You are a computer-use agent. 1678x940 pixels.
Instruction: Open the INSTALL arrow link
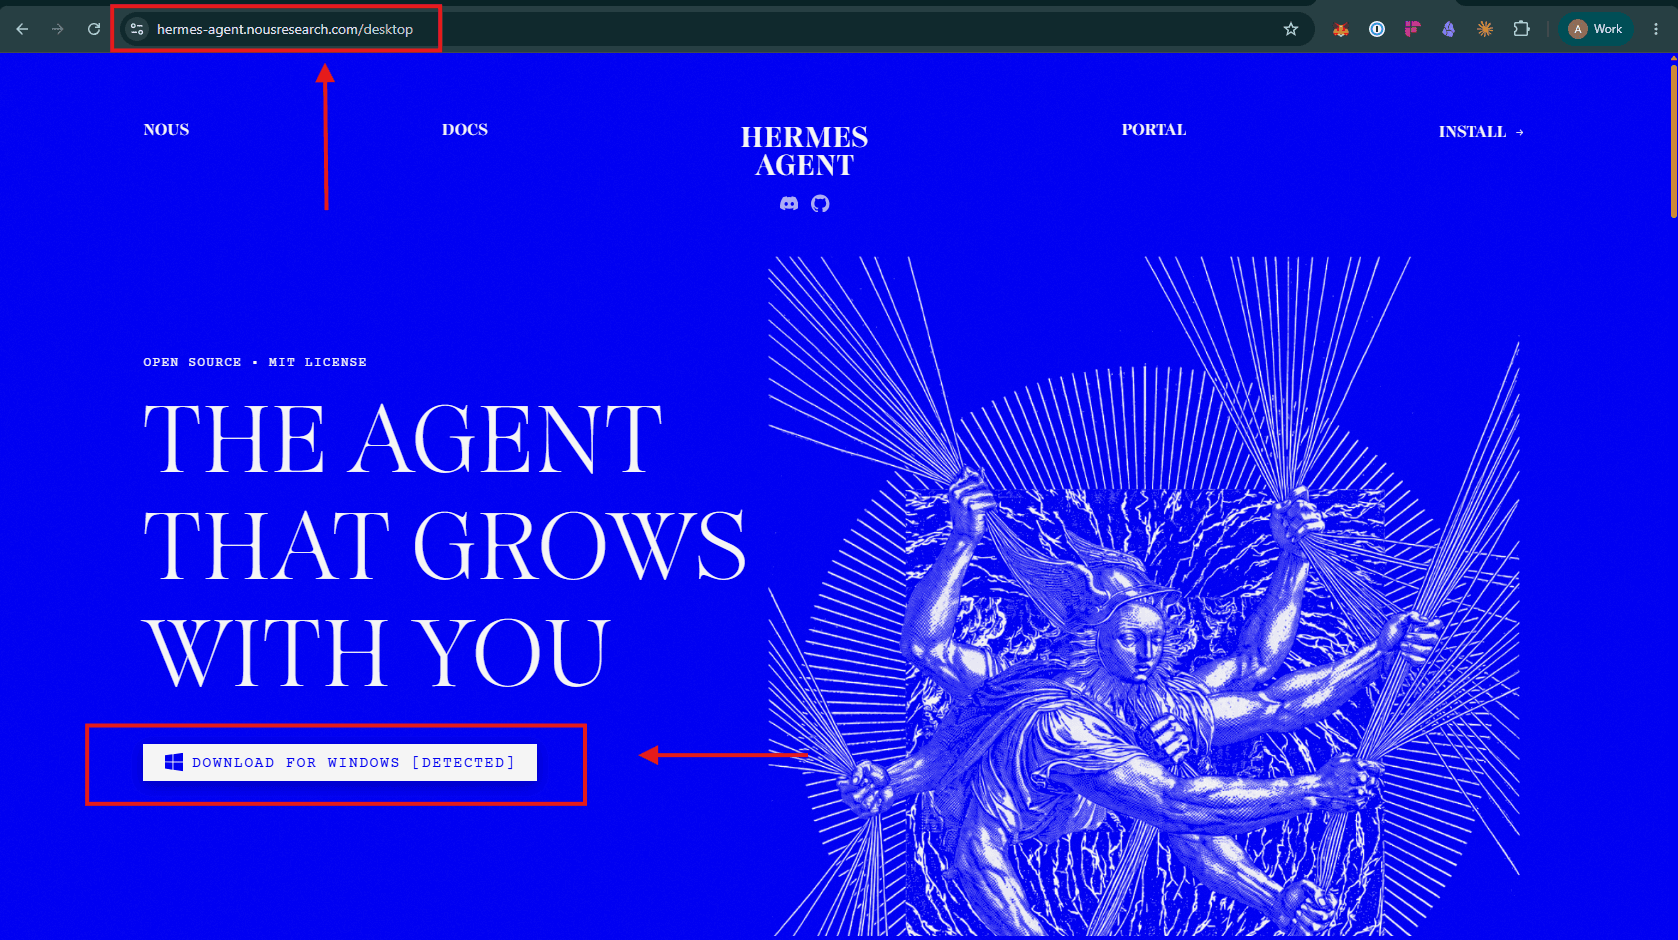pyautogui.click(x=1481, y=132)
